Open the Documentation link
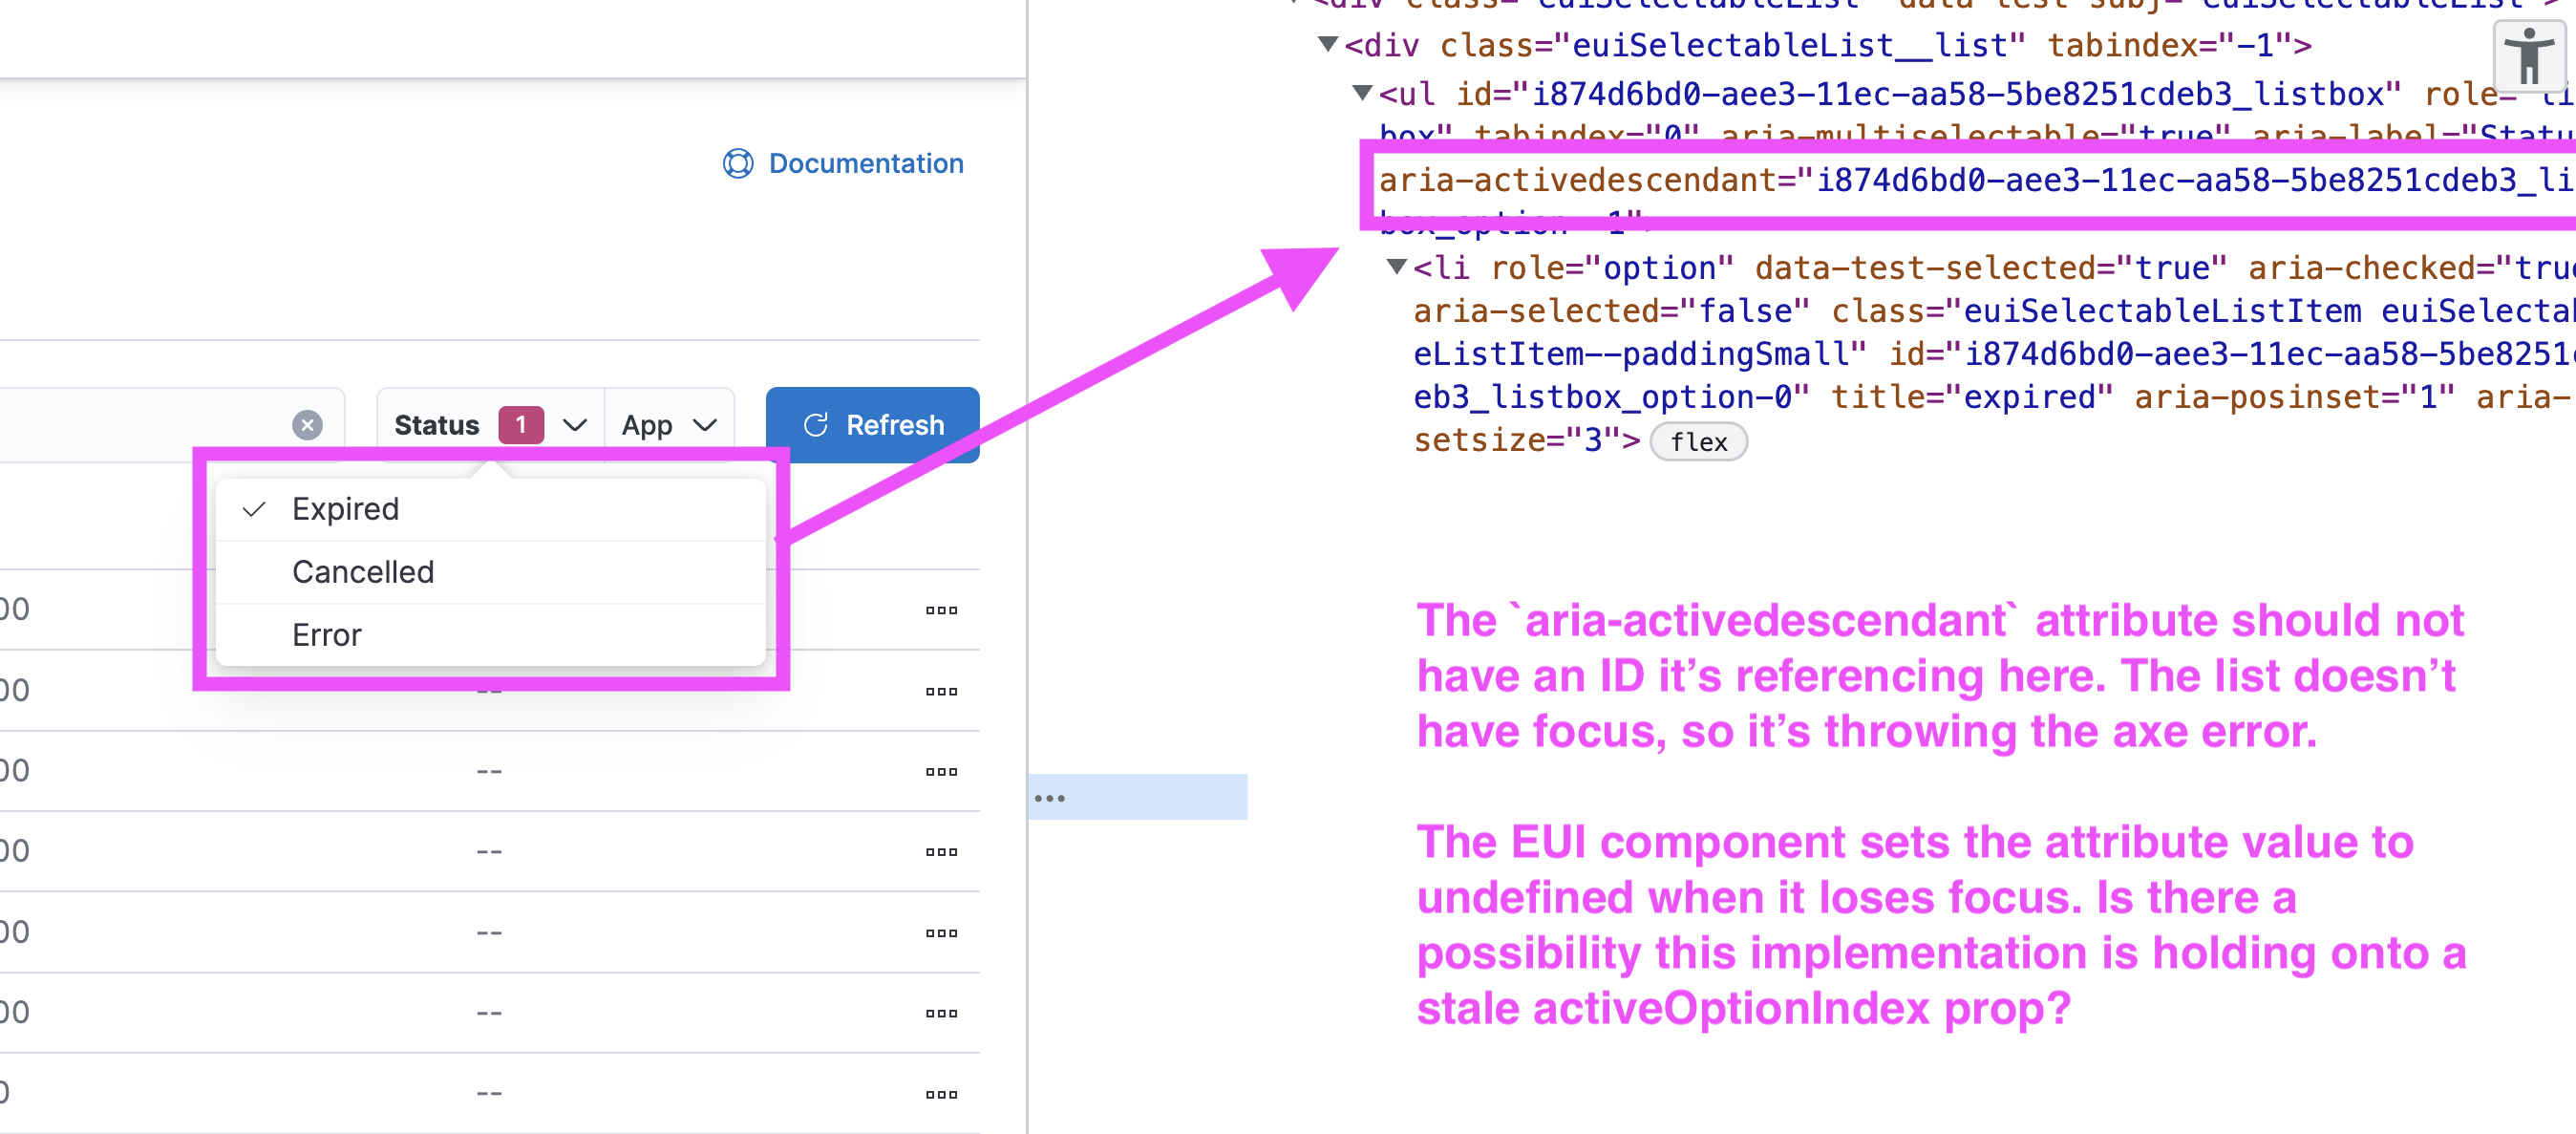The width and height of the screenshot is (2576, 1134). click(865, 163)
